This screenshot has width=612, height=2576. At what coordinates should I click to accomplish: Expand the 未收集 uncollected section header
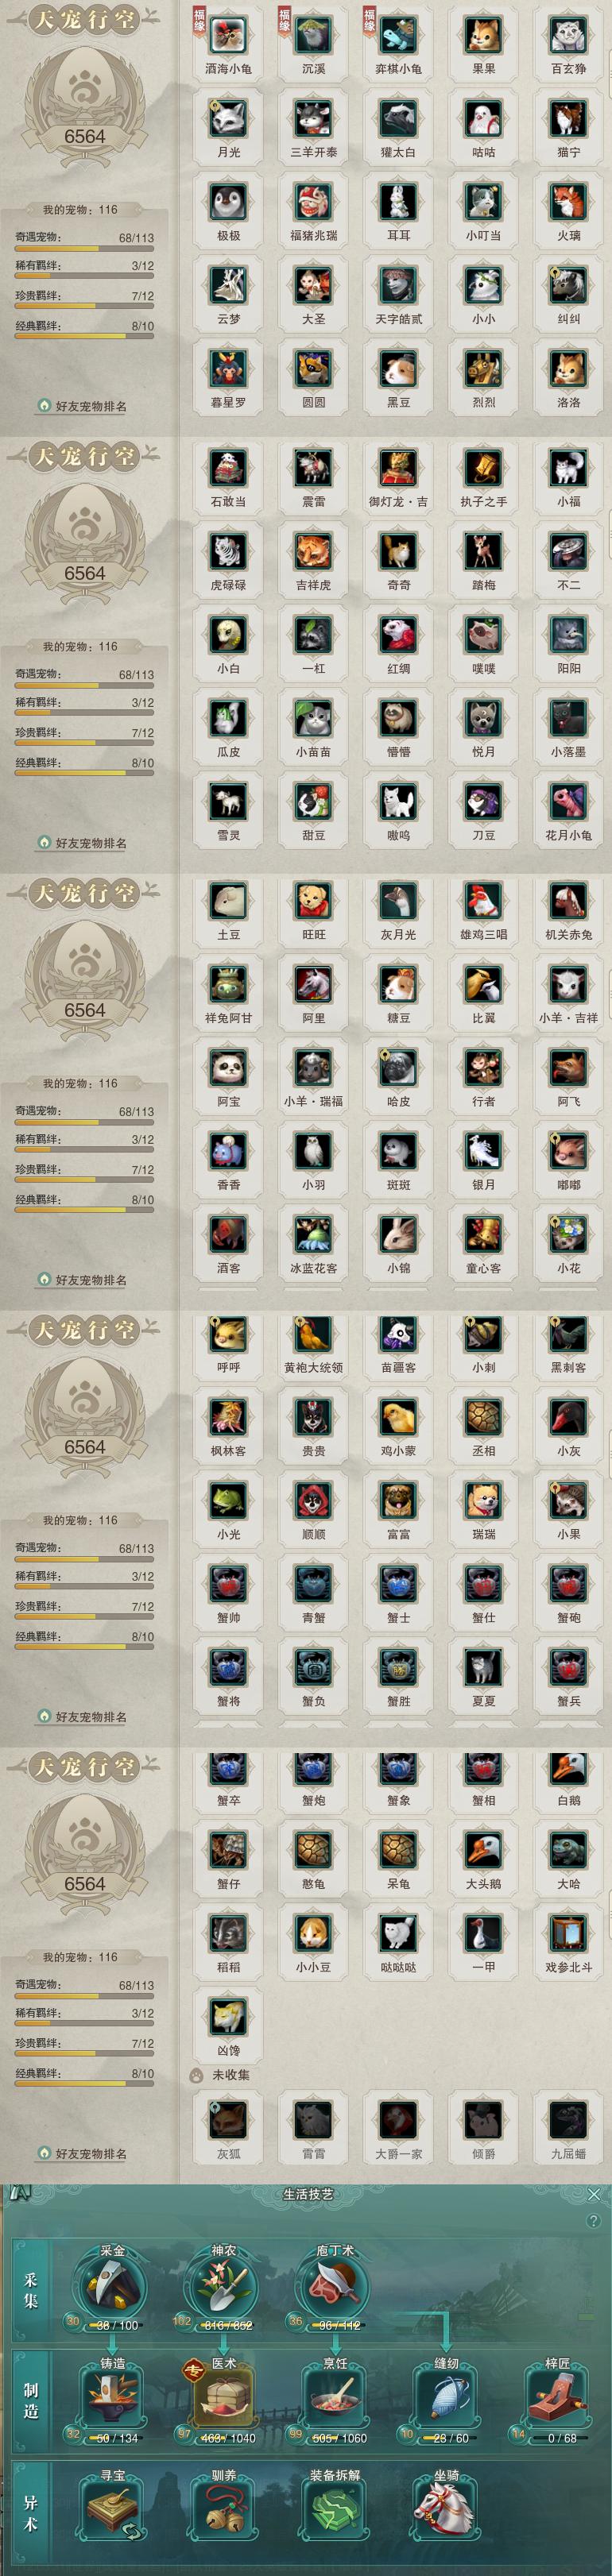click(x=220, y=2075)
